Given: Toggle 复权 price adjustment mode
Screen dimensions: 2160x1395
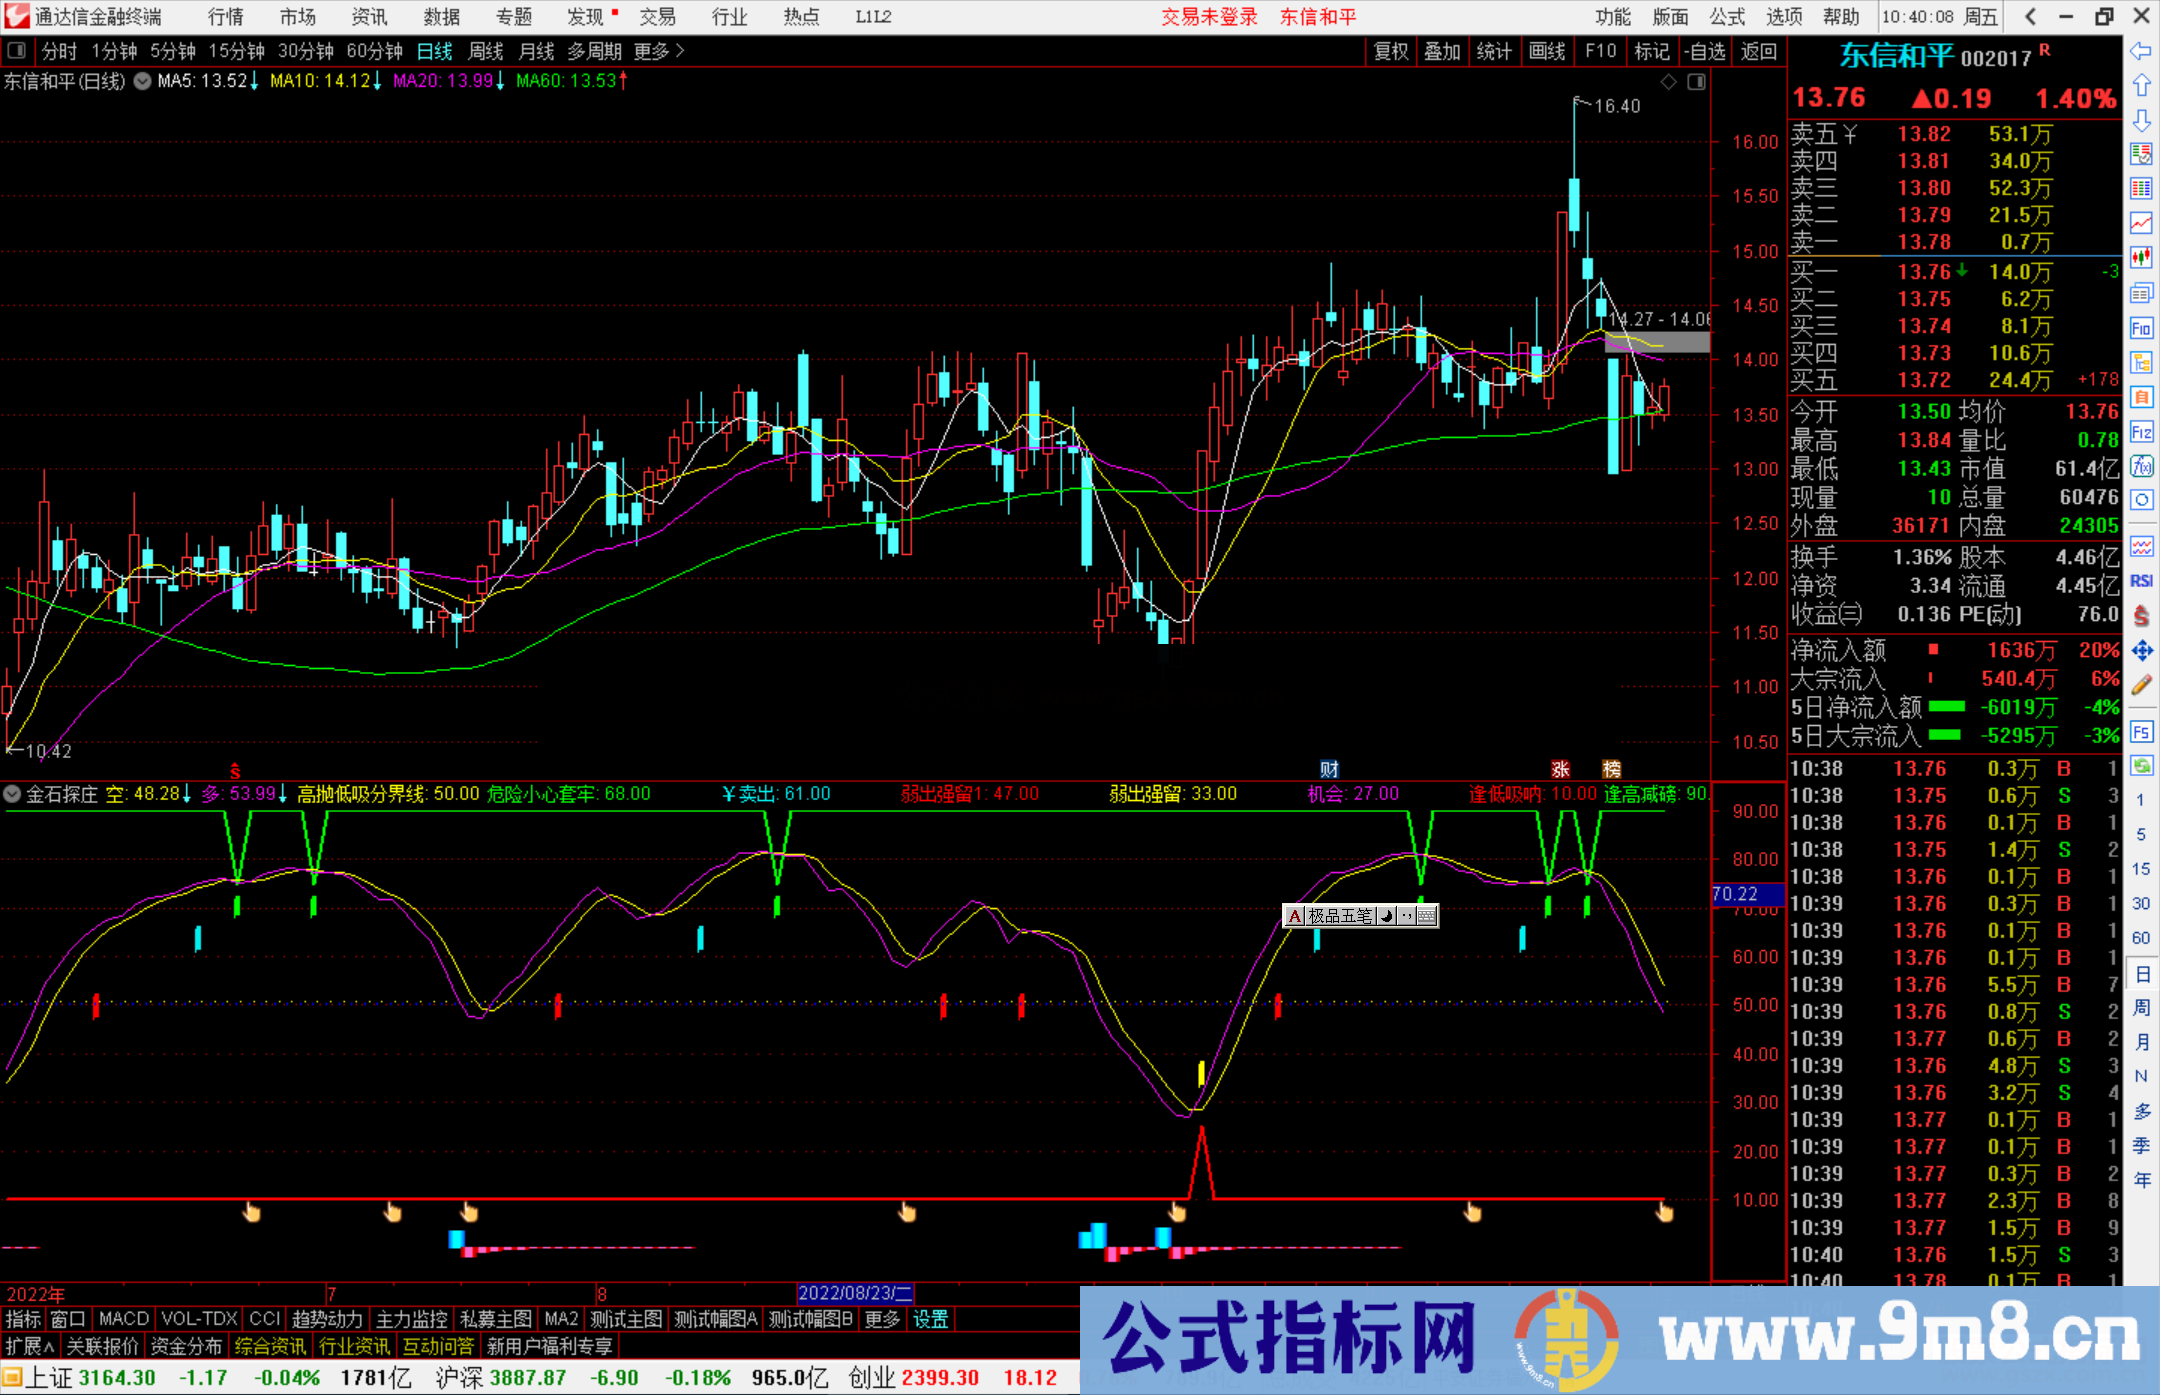Looking at the screenshot, I should click(x=1391, y=51).
